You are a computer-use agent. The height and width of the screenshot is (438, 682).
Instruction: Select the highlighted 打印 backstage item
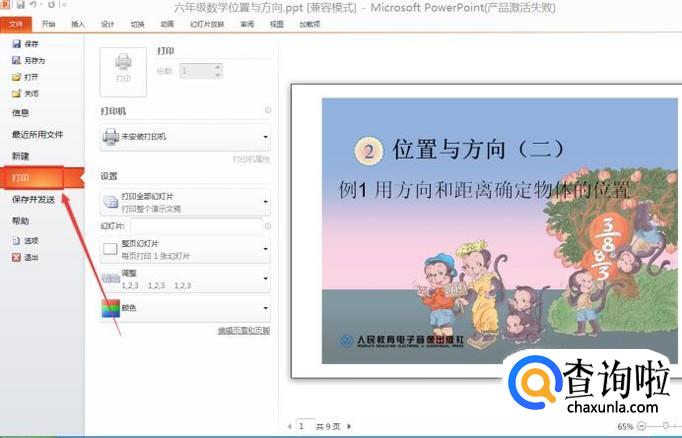[x=42, y=177]
